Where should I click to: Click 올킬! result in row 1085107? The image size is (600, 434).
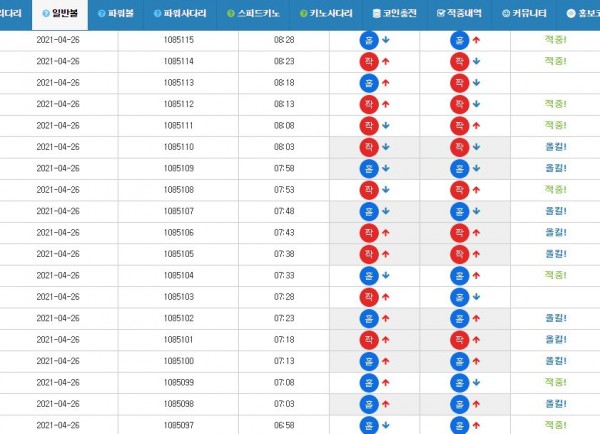tap(556, 211)
